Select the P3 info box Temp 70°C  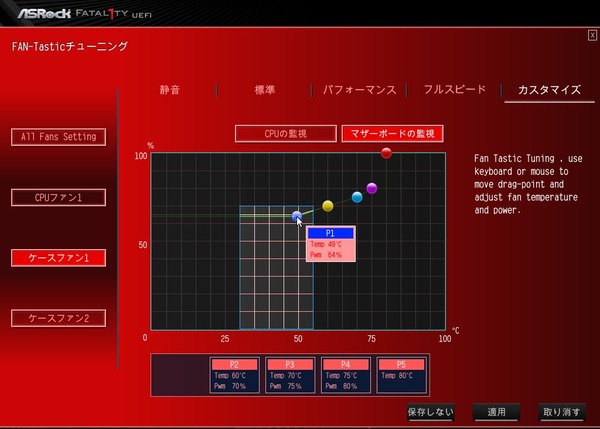click(x=290, y=375)
